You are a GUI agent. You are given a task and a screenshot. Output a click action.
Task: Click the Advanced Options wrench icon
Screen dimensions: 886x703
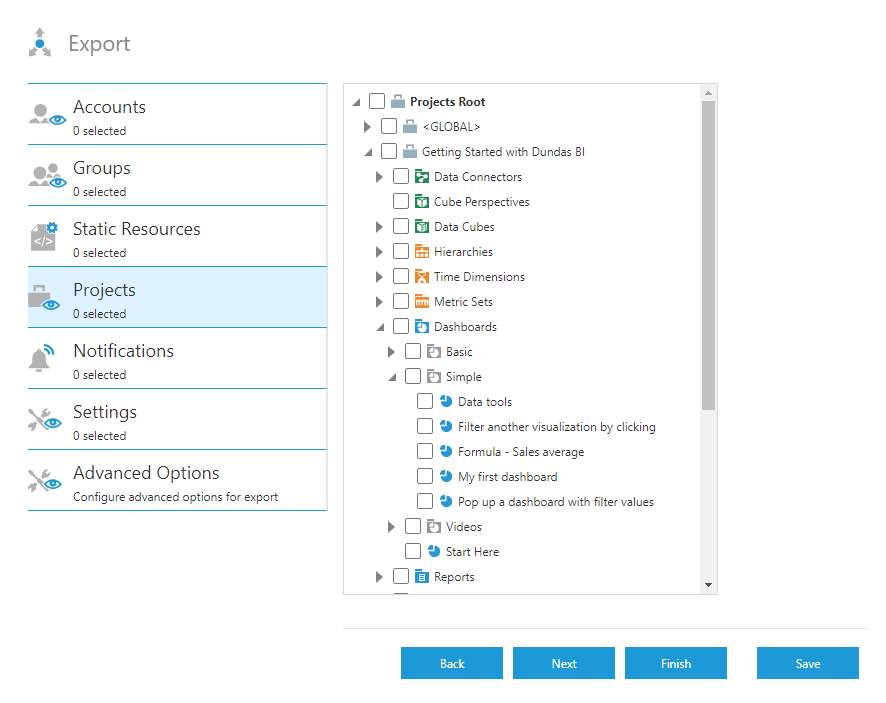(45, 480)
